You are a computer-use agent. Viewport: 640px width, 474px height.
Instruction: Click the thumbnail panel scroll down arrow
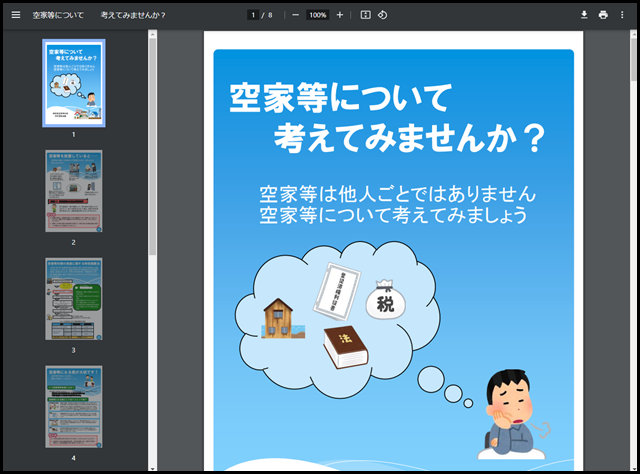[x=152, y=469]
